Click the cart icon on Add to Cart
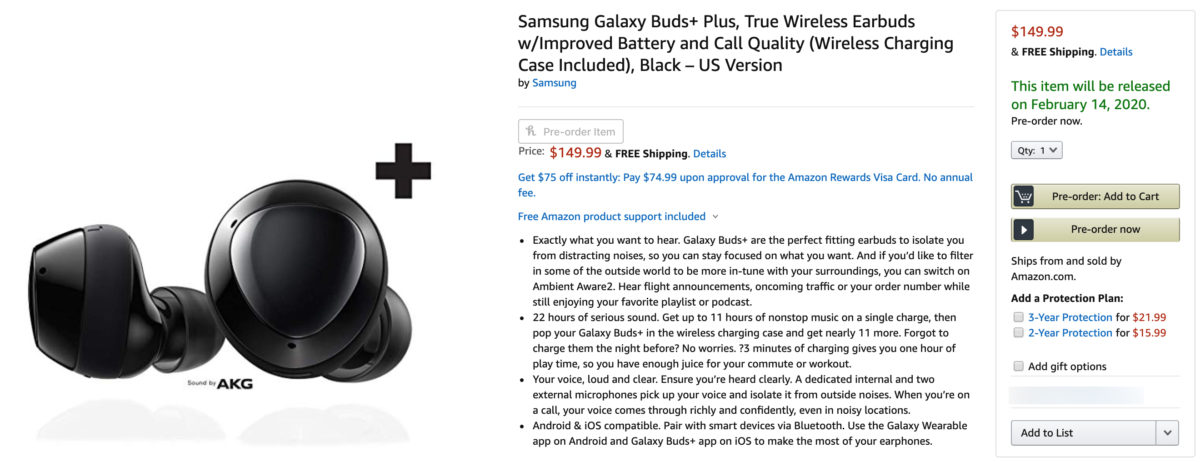The height and width of the screenshot is (462, 1200). [1023, 196]
